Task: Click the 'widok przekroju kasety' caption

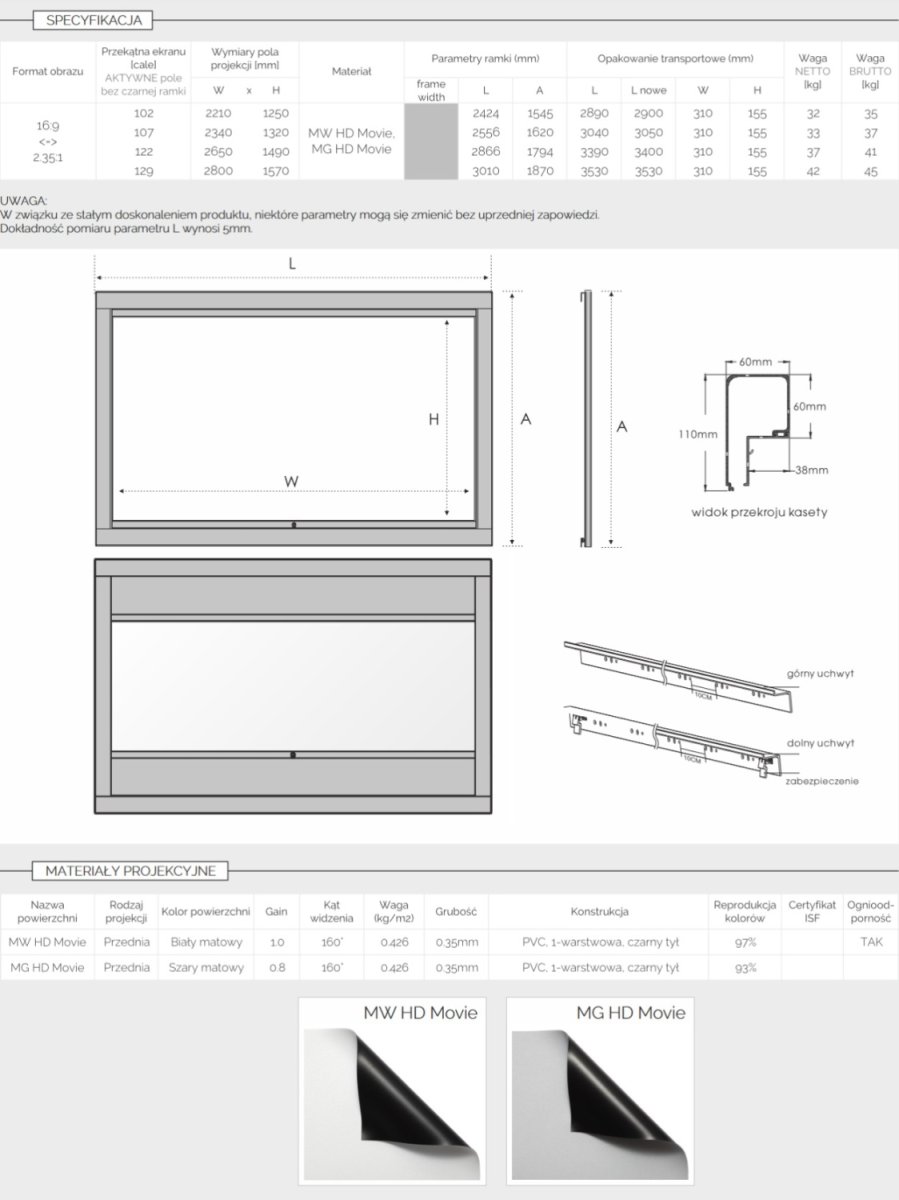Action: 759,512
